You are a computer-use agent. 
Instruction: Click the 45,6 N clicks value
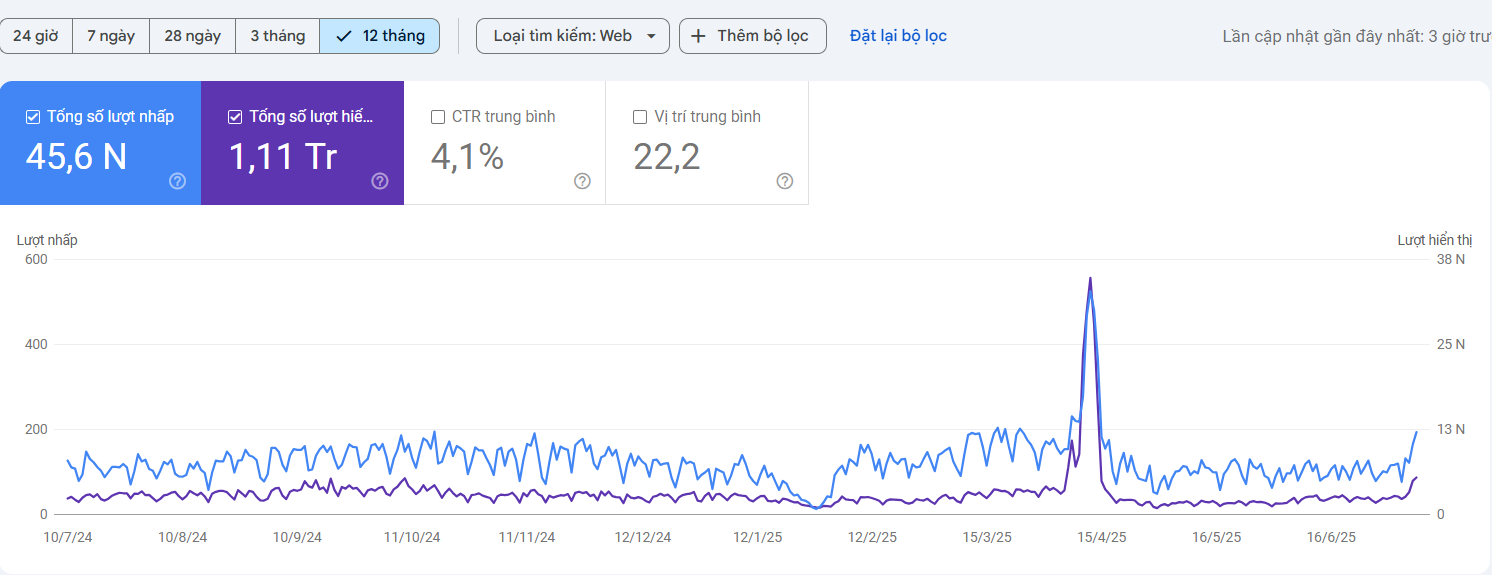click(76, 157)
